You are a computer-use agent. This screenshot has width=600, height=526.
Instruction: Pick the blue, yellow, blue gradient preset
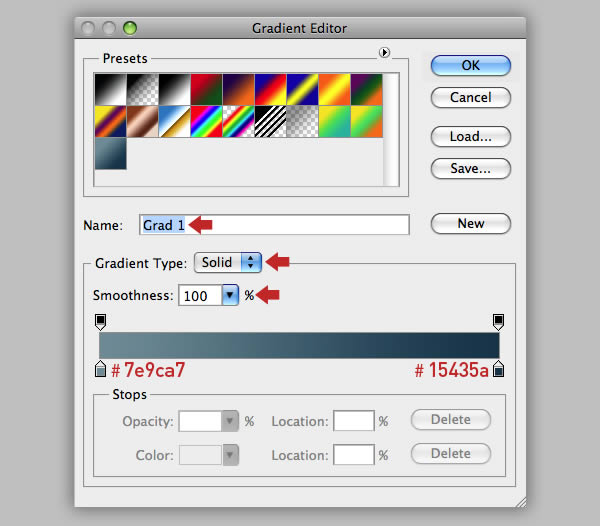303,90
